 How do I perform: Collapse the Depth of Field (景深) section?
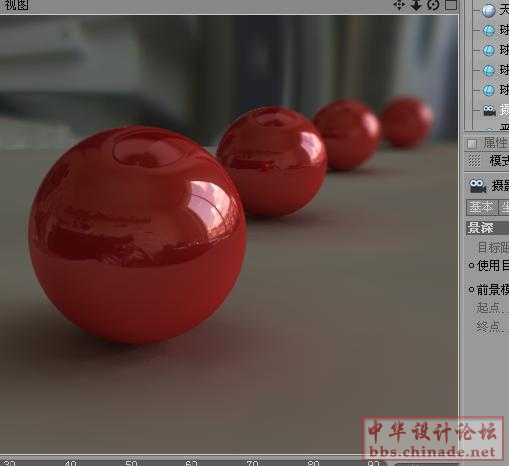pyautogui.click(x=487, y=228)
